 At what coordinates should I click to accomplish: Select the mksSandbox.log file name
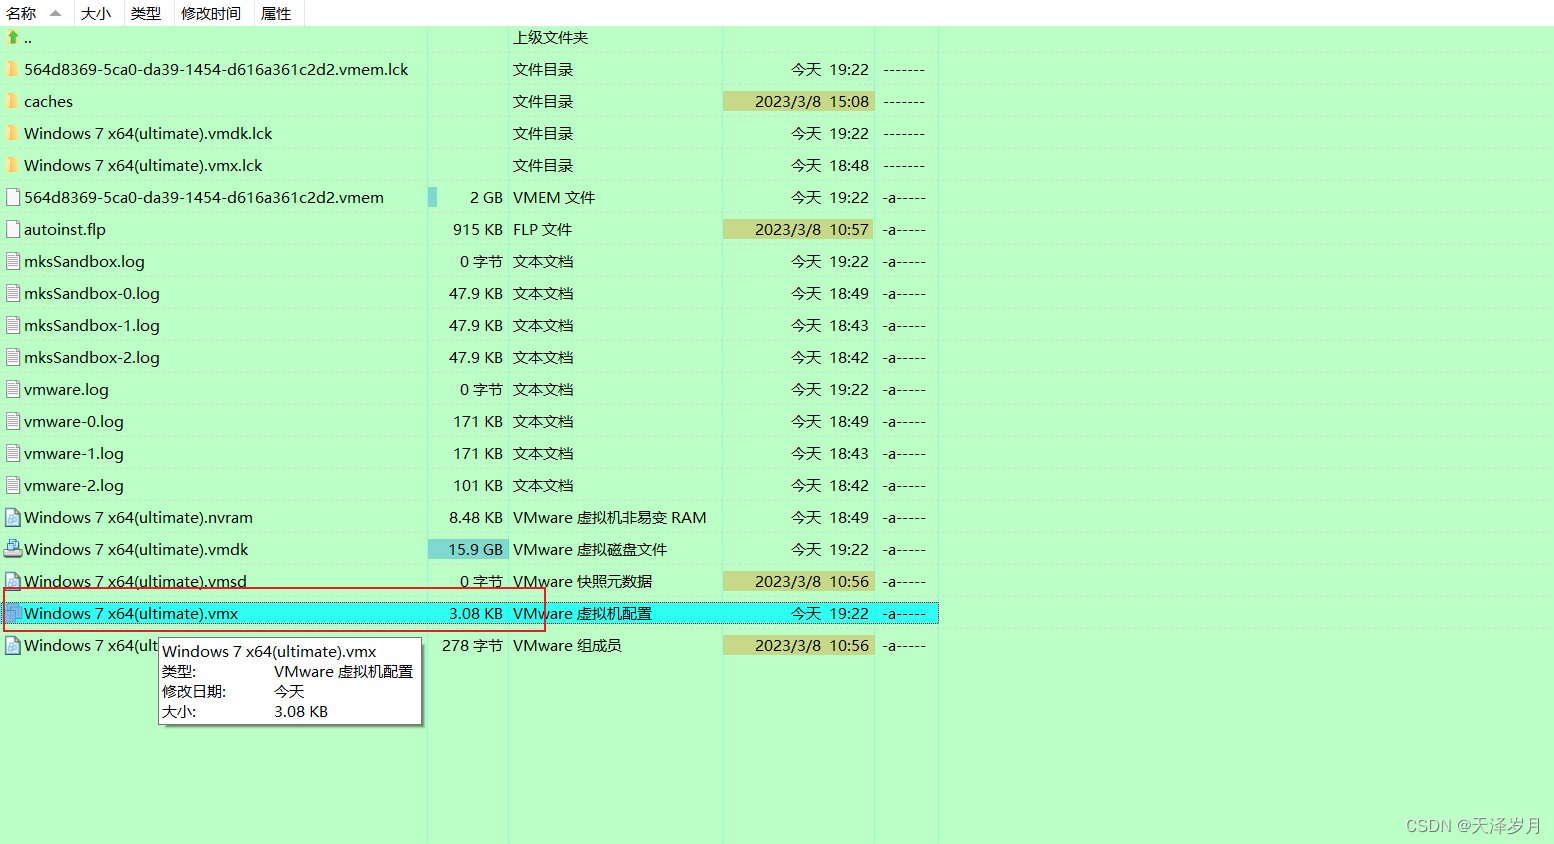coord(84,261)
